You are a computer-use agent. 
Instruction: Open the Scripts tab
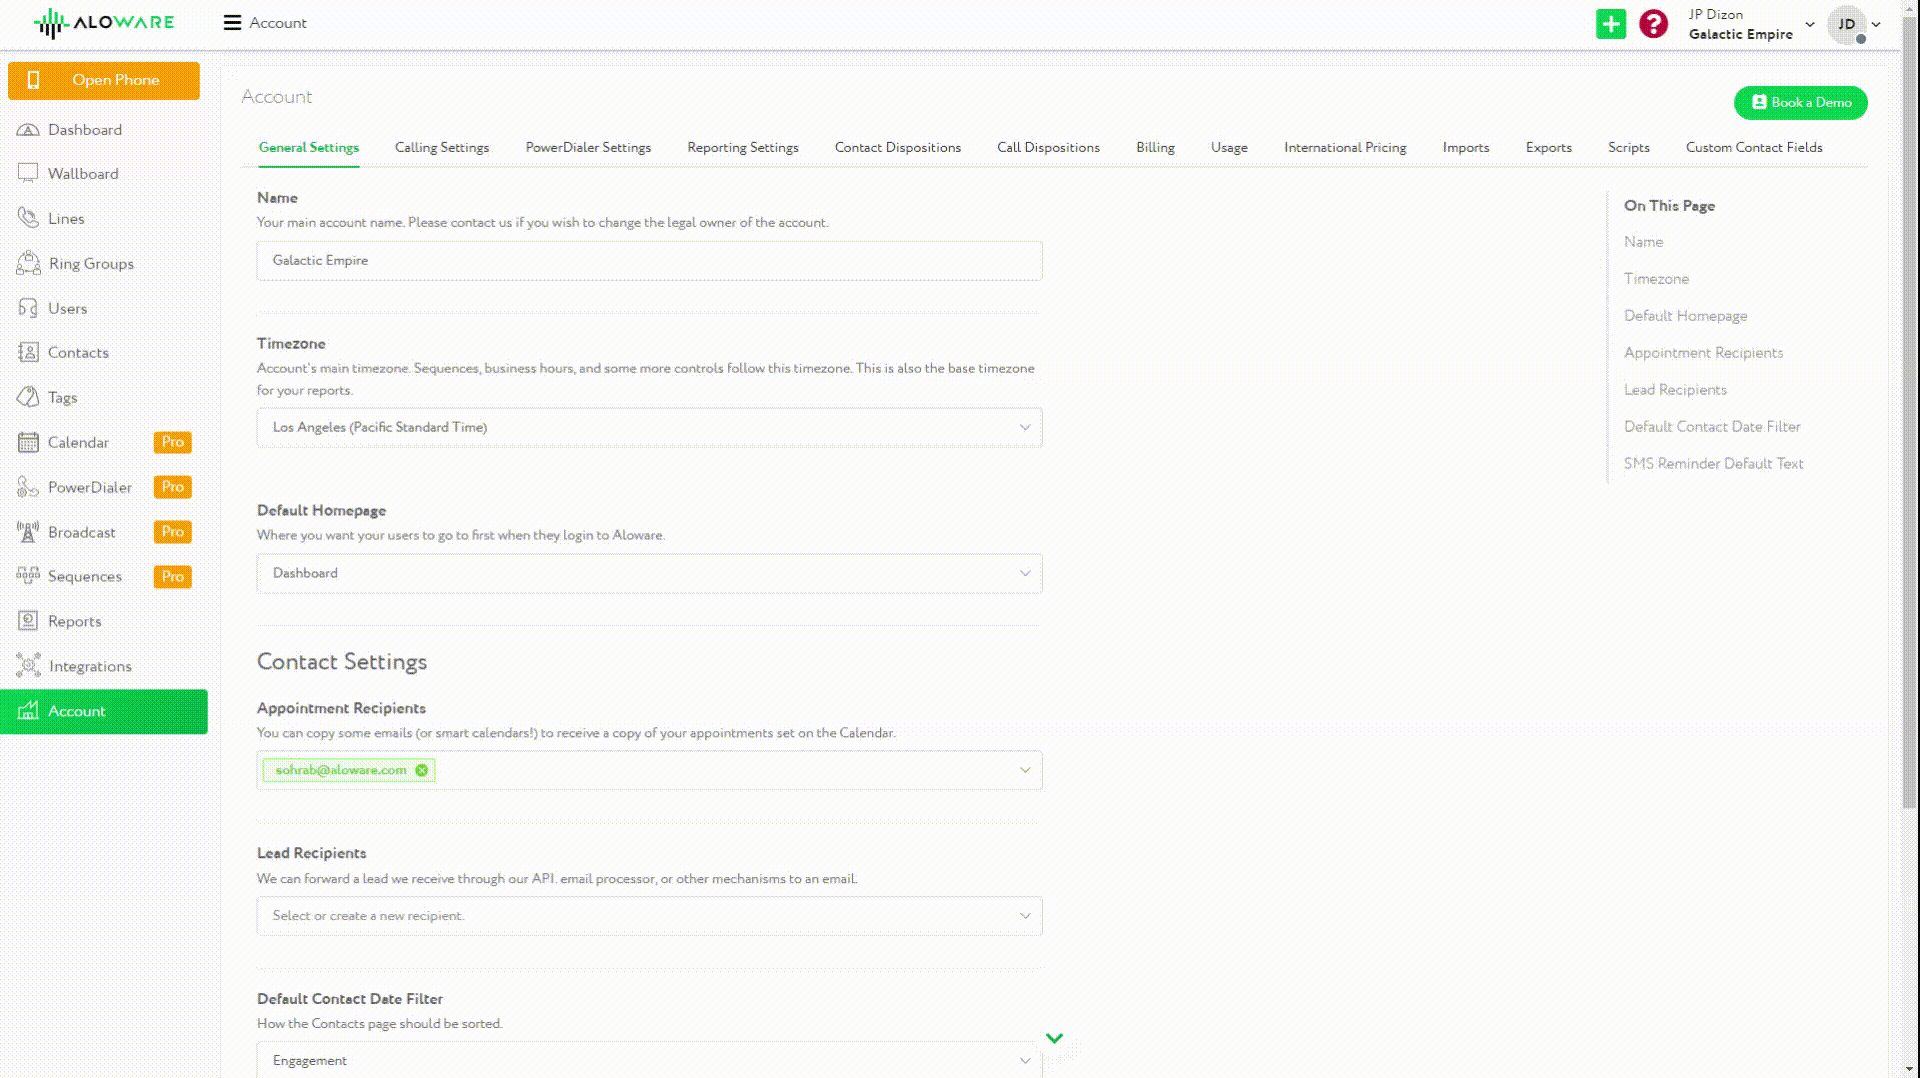[x=1629, y=148]
